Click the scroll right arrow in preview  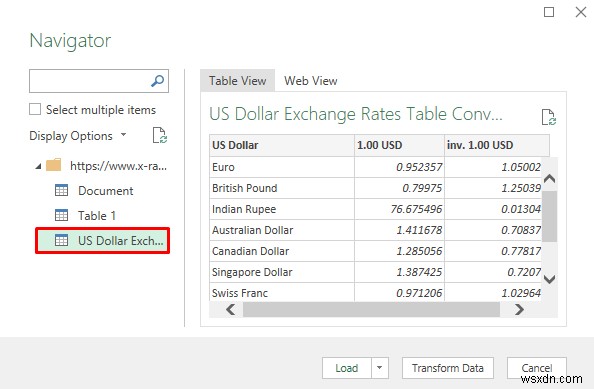[519, 310]
